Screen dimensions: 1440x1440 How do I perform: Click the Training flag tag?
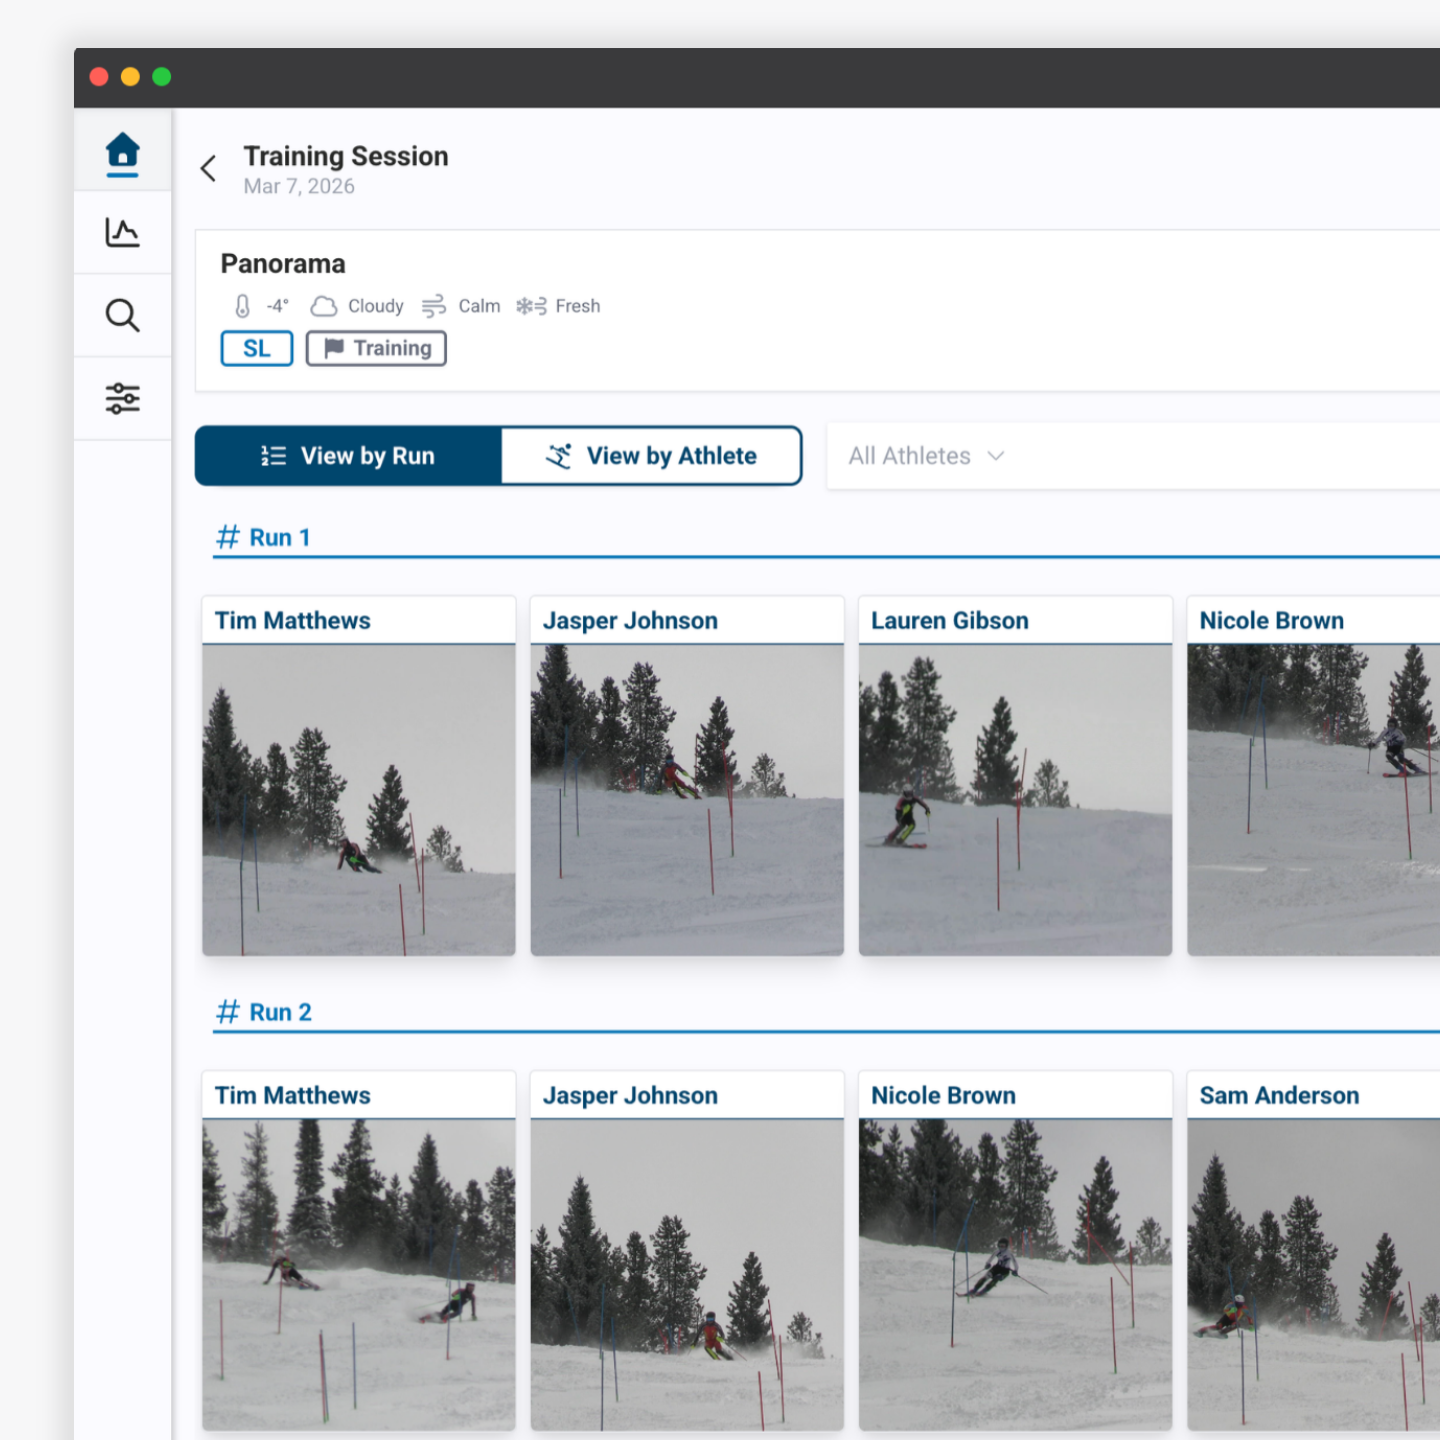376,349
